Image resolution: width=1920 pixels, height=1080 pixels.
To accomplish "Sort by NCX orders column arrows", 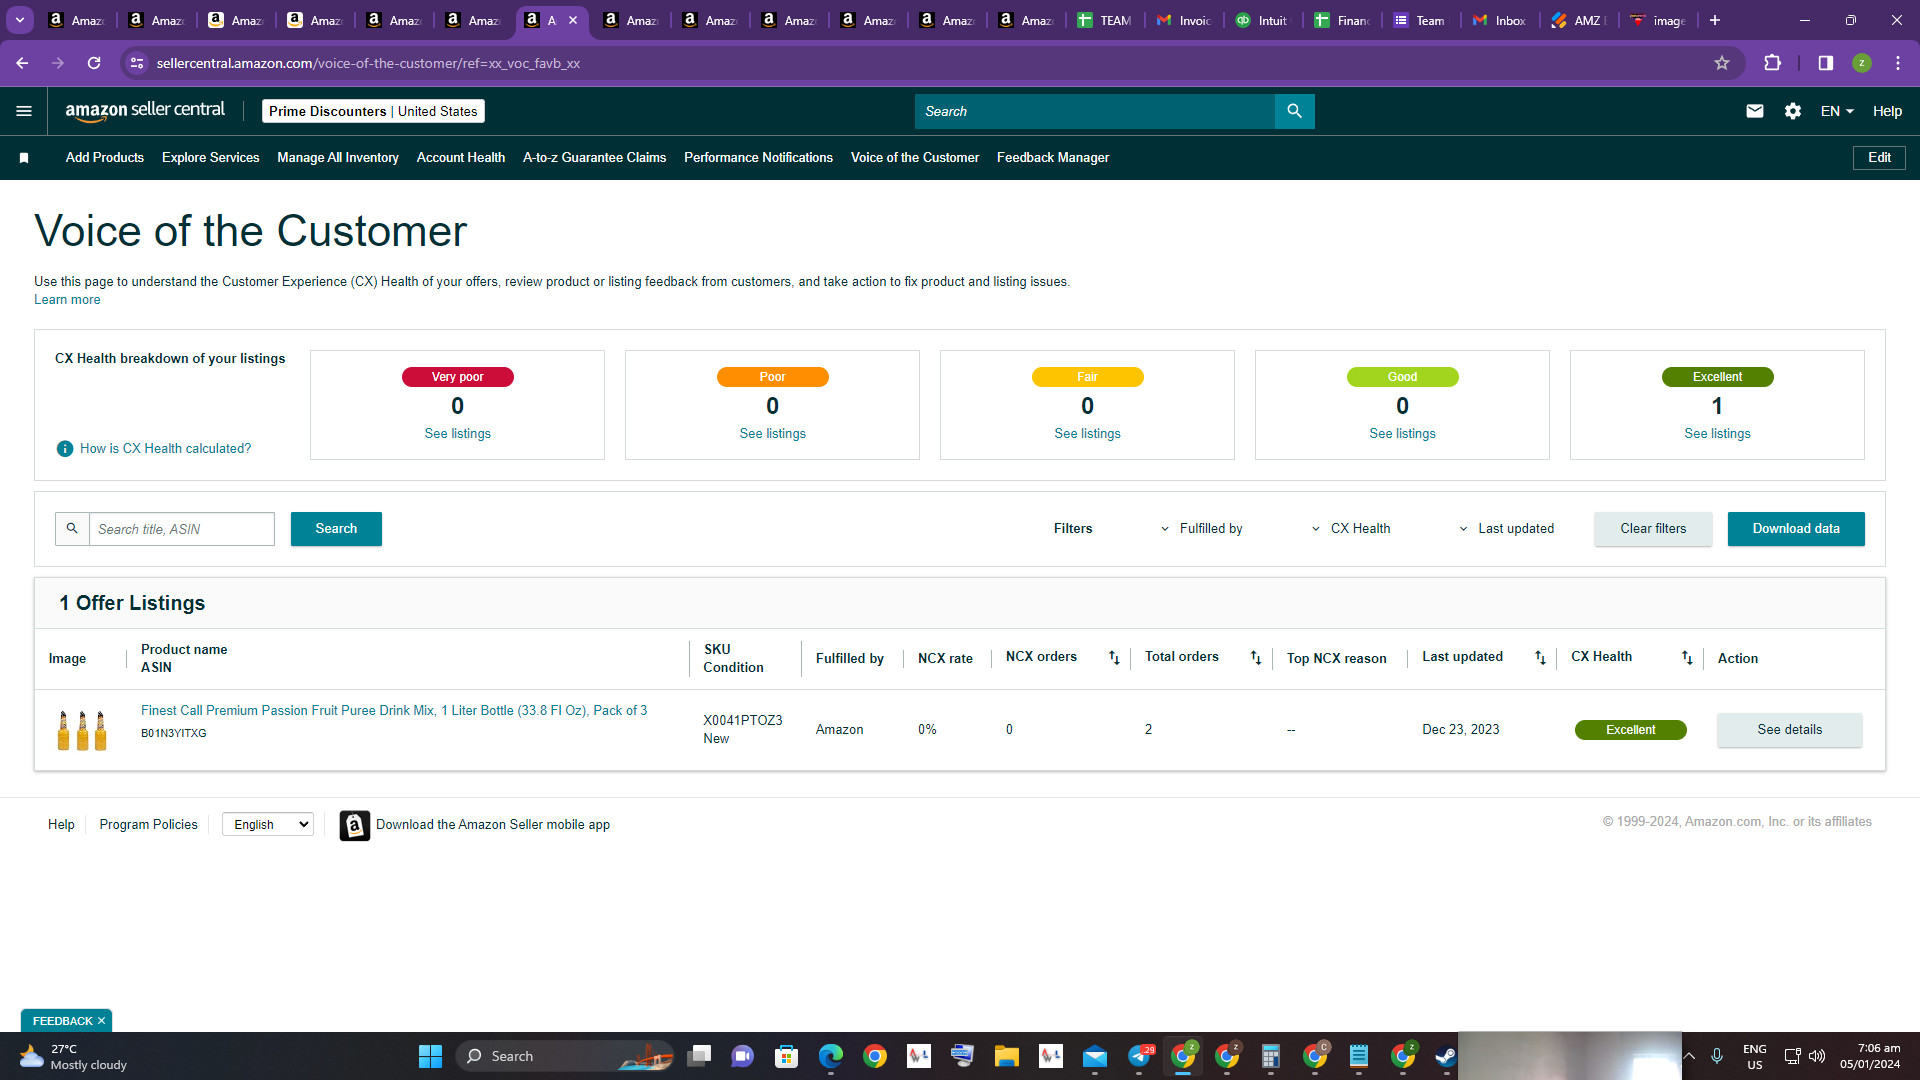I will pos(1114,658).
